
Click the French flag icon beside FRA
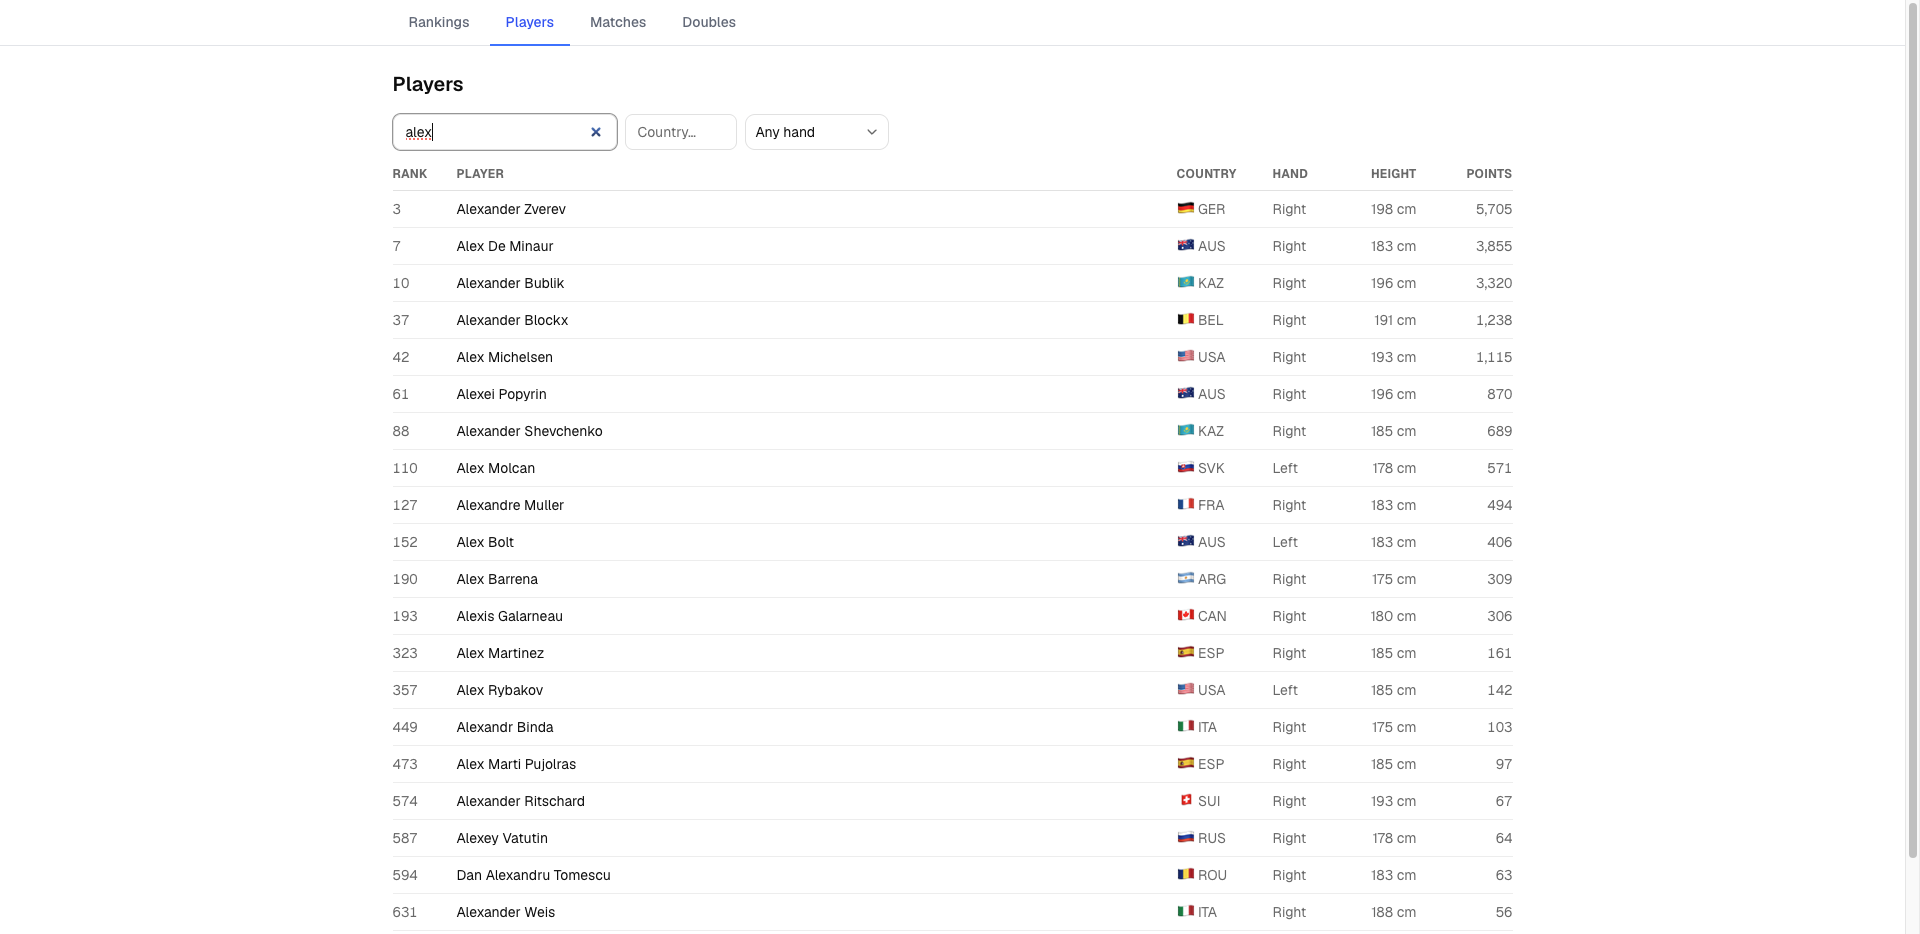(x=1185, y=504)
